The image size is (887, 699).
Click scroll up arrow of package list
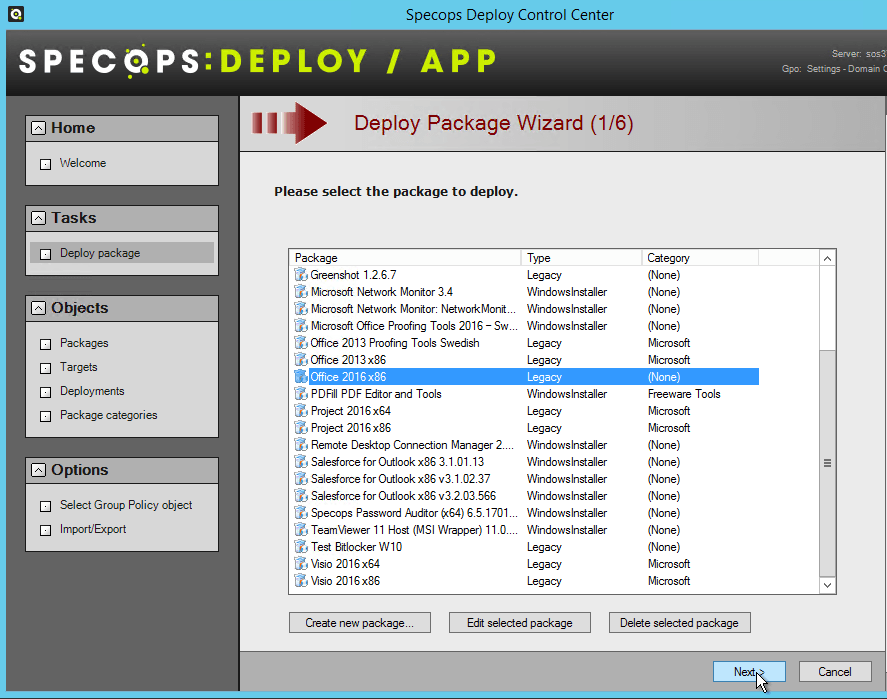pyautogui.click(x=828, y=258)
